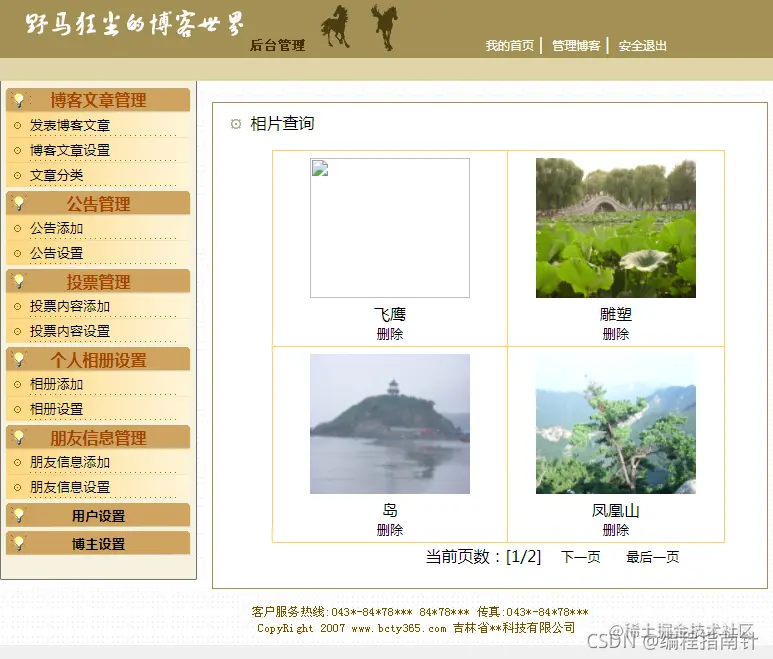This screenshot has height=659, width=773.
Task: Expand the 博主设置 section
Action: [x=98, y=543]
